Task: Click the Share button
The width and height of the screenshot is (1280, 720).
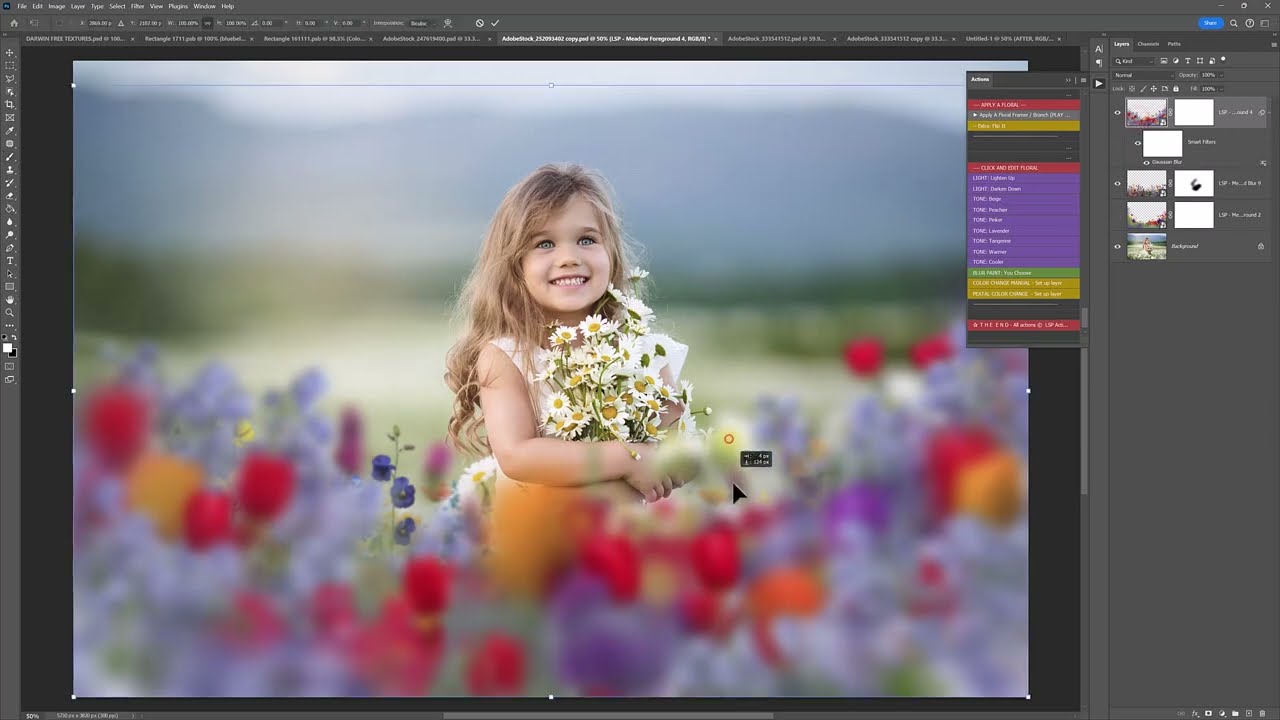Action: [1210, 23]
